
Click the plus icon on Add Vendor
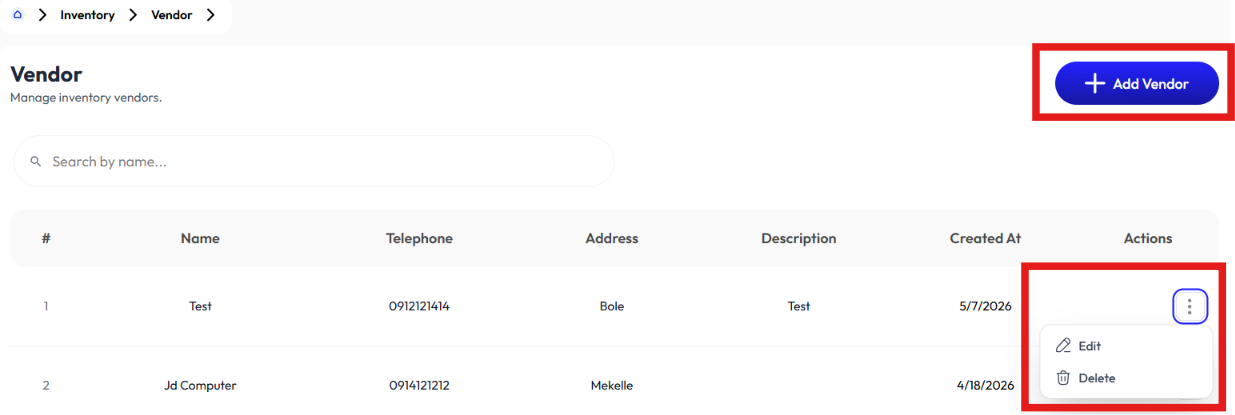(1095, 84)
